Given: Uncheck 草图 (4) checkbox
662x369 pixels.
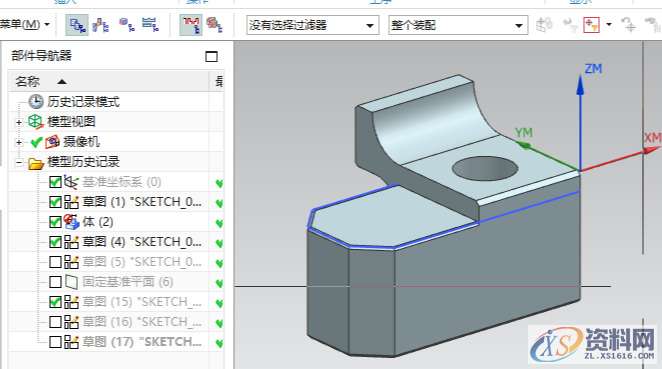Looking at the screenshot, I should coord(55,241).
